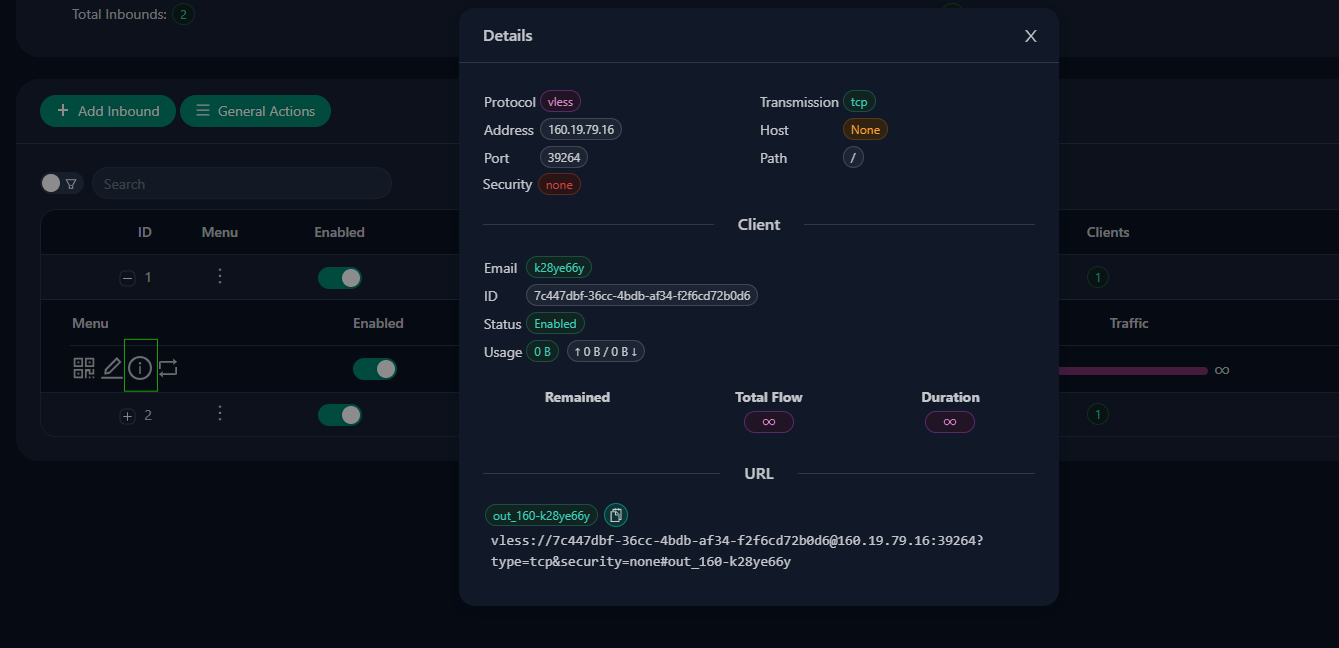Viewport: 1339px width, 648px height.
Task: Collapse inbound 1 row with the minus icon
Action: [x=127, y=279]
